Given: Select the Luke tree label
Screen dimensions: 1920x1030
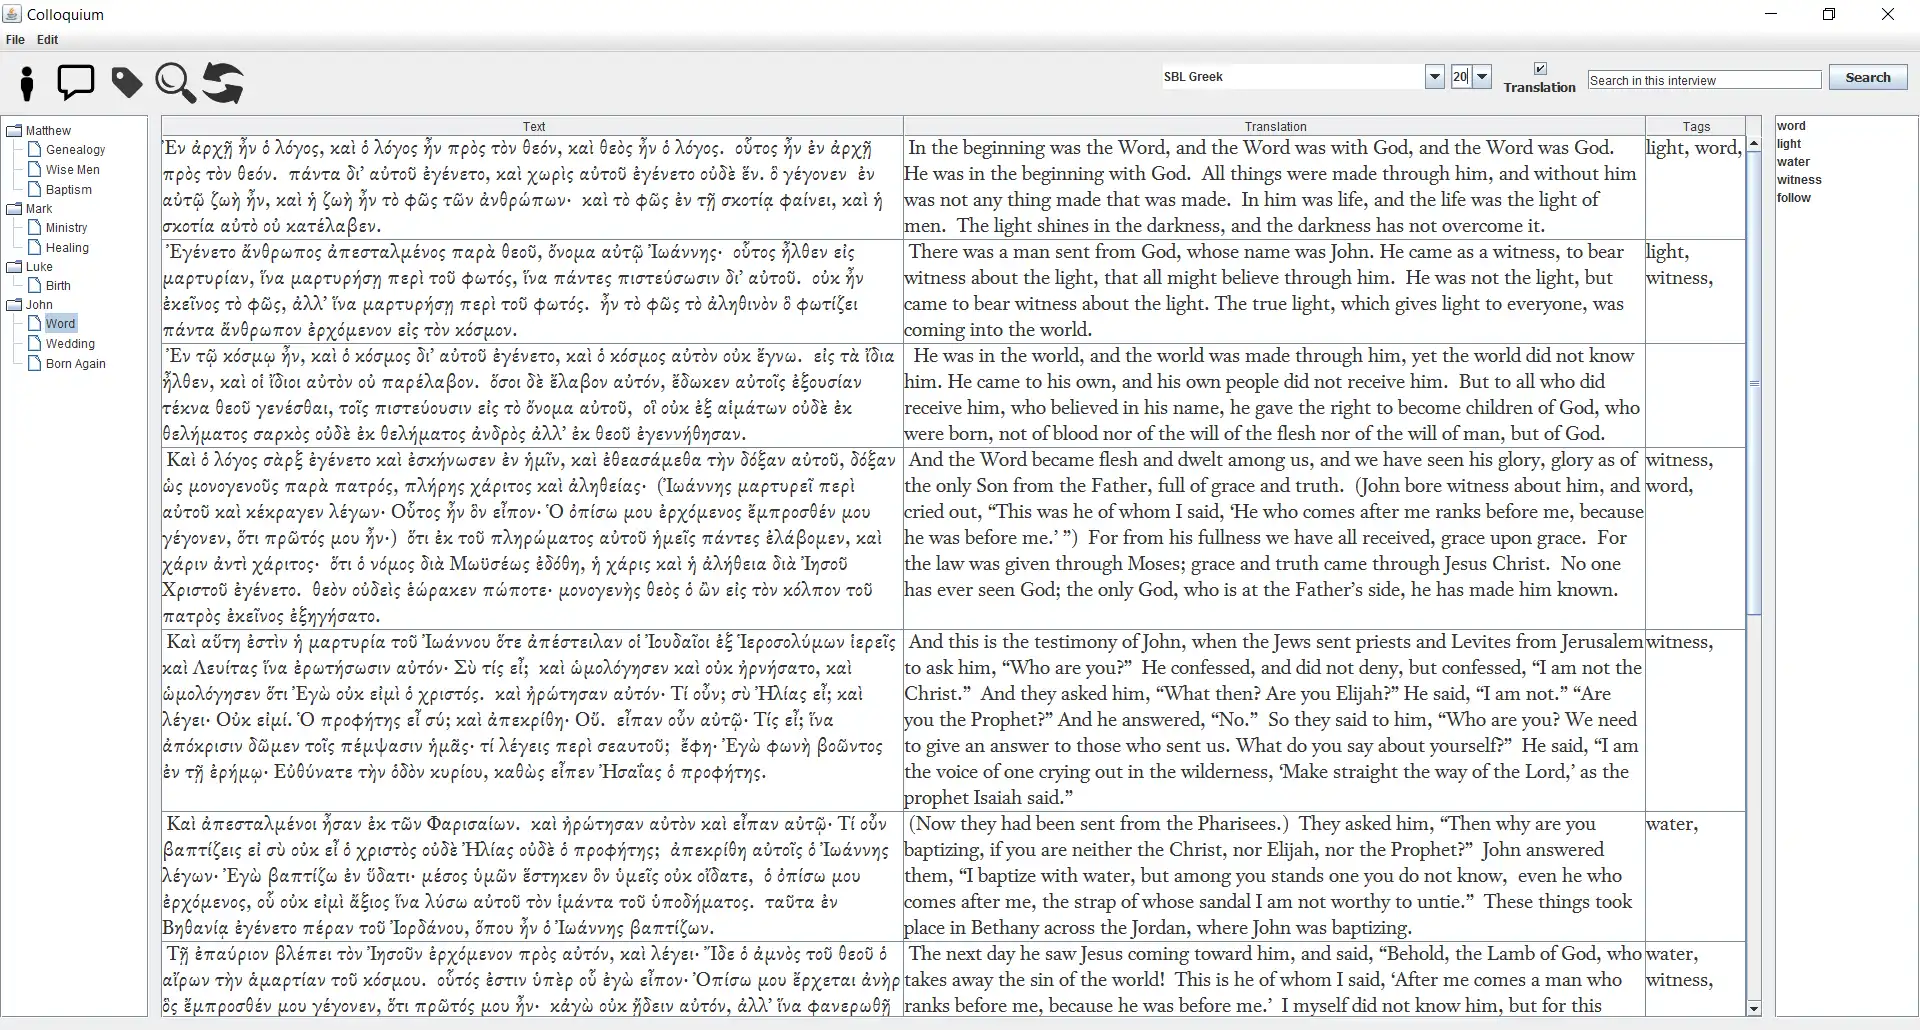Looking at the screenshot, I should 39,267.
